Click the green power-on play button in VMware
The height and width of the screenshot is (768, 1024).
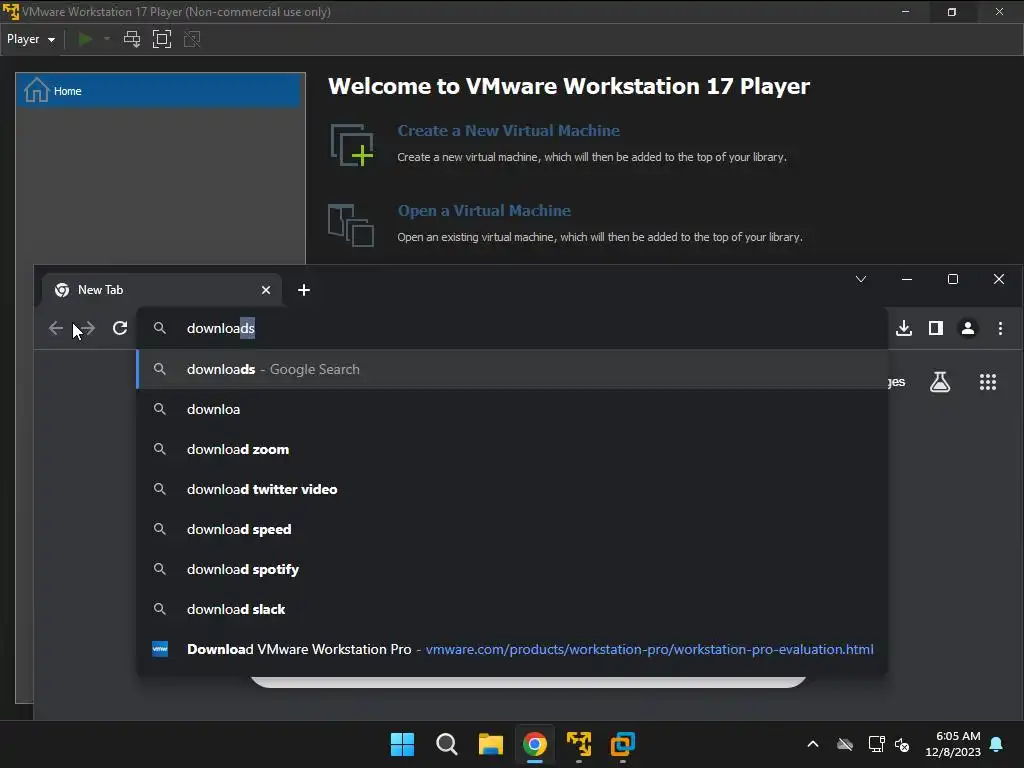tap(85, 39)
